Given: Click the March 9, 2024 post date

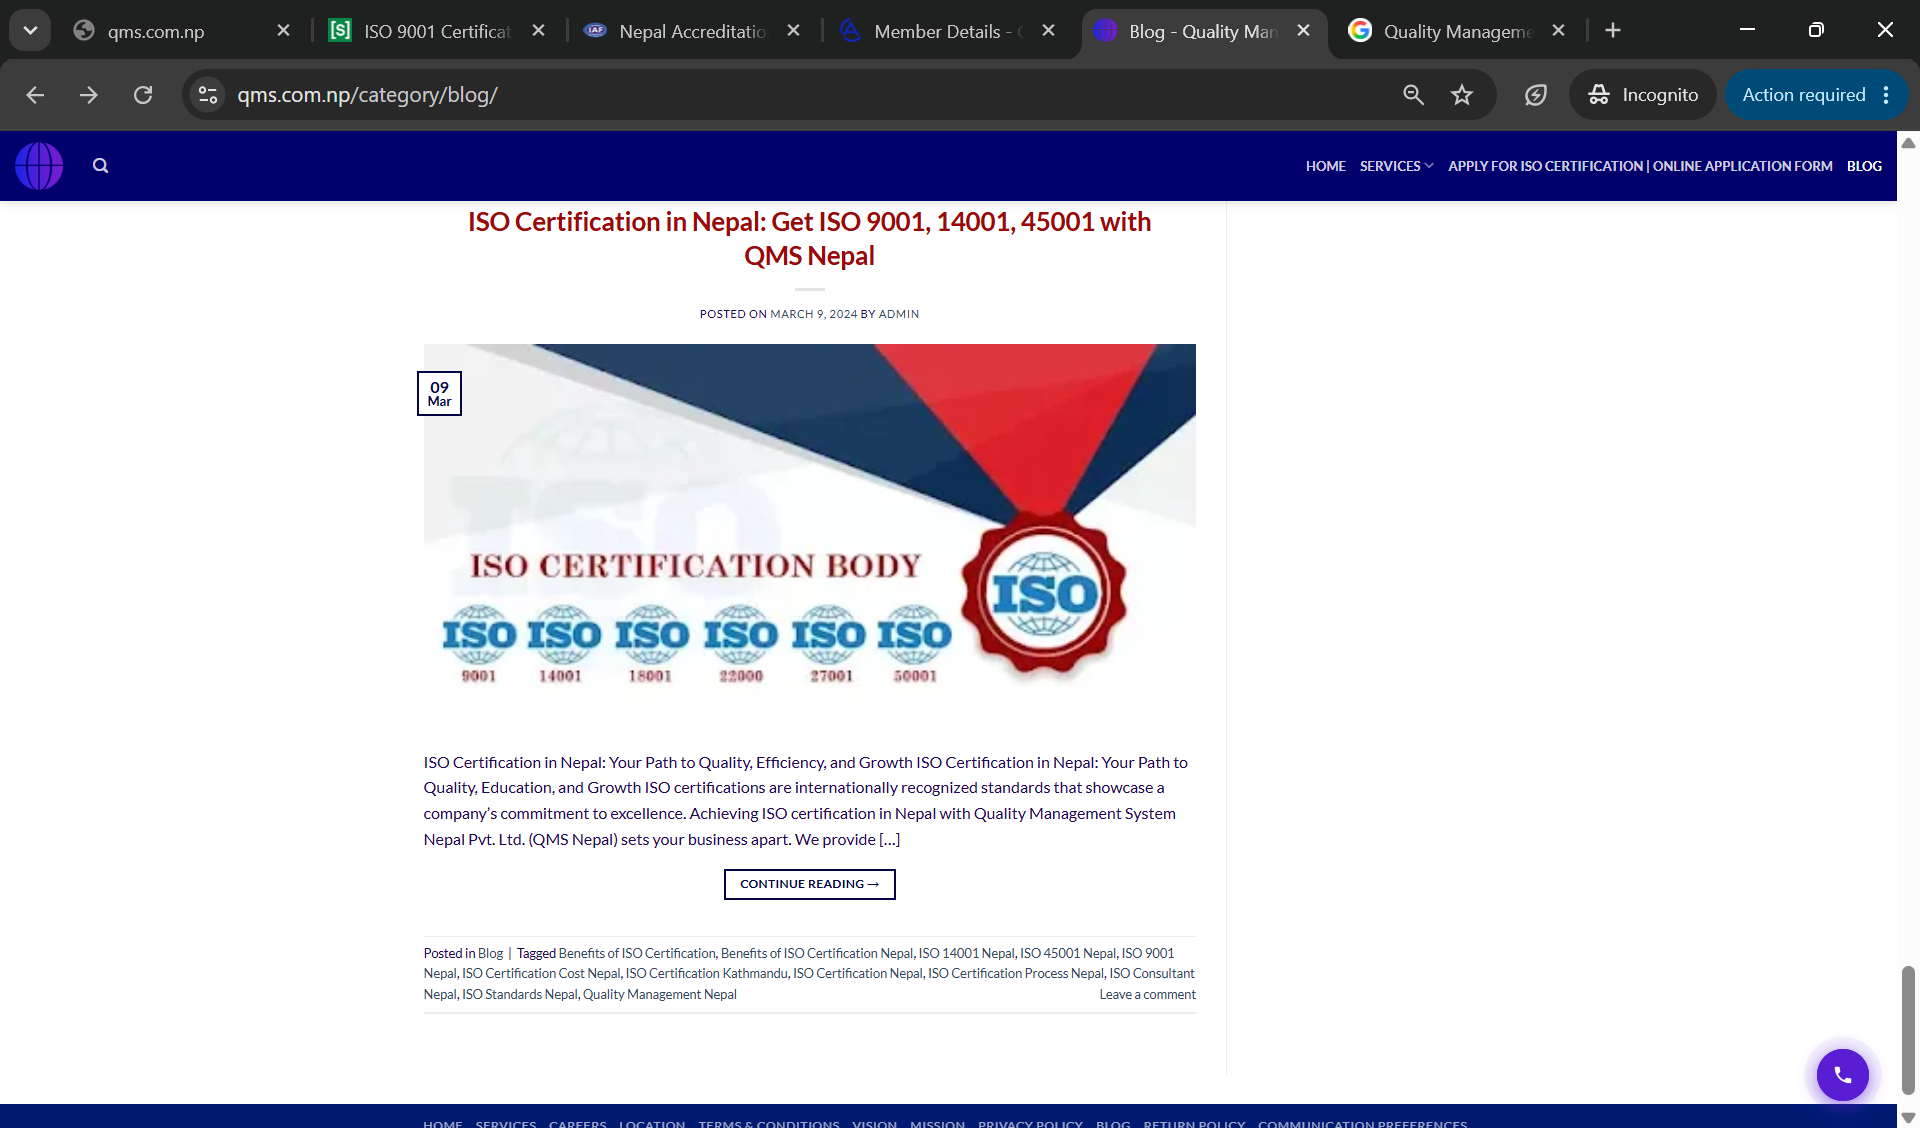Looking at the screenshot, I should pyautogui.click(x=813, y=314).
